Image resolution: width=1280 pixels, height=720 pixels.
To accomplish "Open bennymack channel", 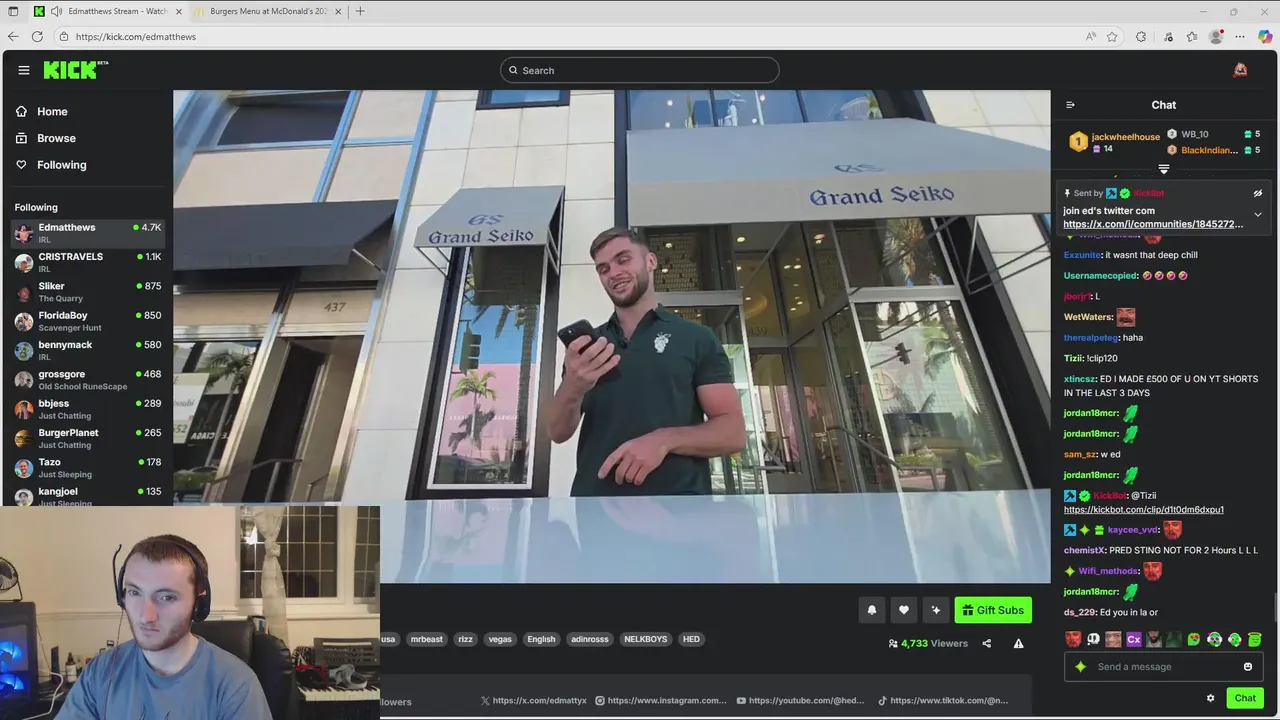I will pos(87,350).
